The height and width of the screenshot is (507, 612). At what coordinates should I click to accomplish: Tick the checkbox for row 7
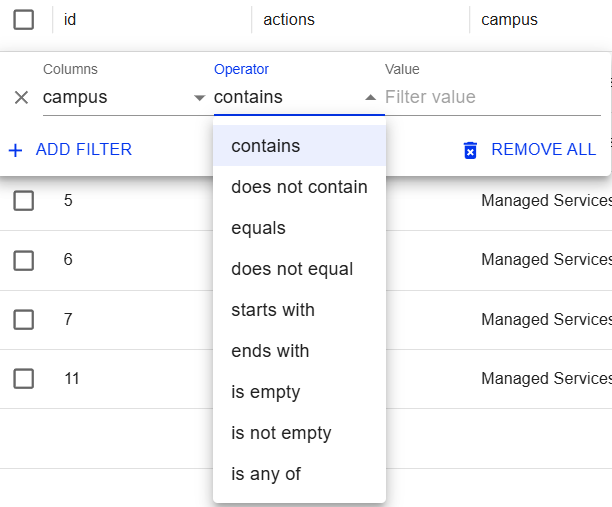coord(23,320)
